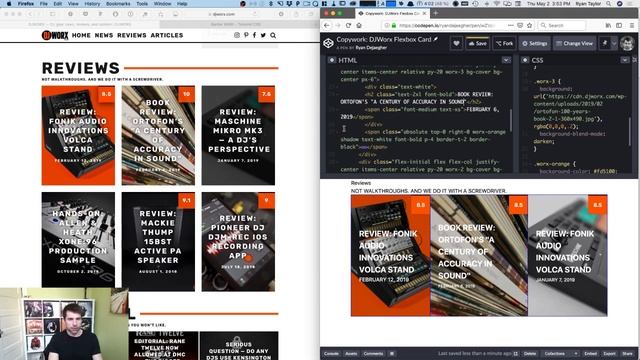
Task: Open the Twitter icon on DJWorx header
Action: point(263,35)
